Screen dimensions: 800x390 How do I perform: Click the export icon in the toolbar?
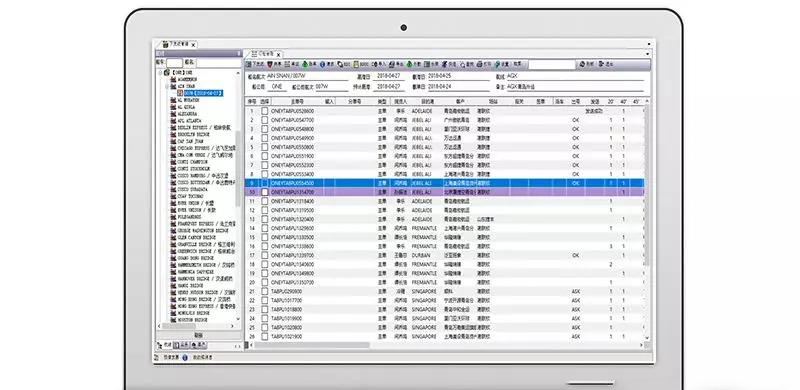pyautogui.click(x=391, y=64)
